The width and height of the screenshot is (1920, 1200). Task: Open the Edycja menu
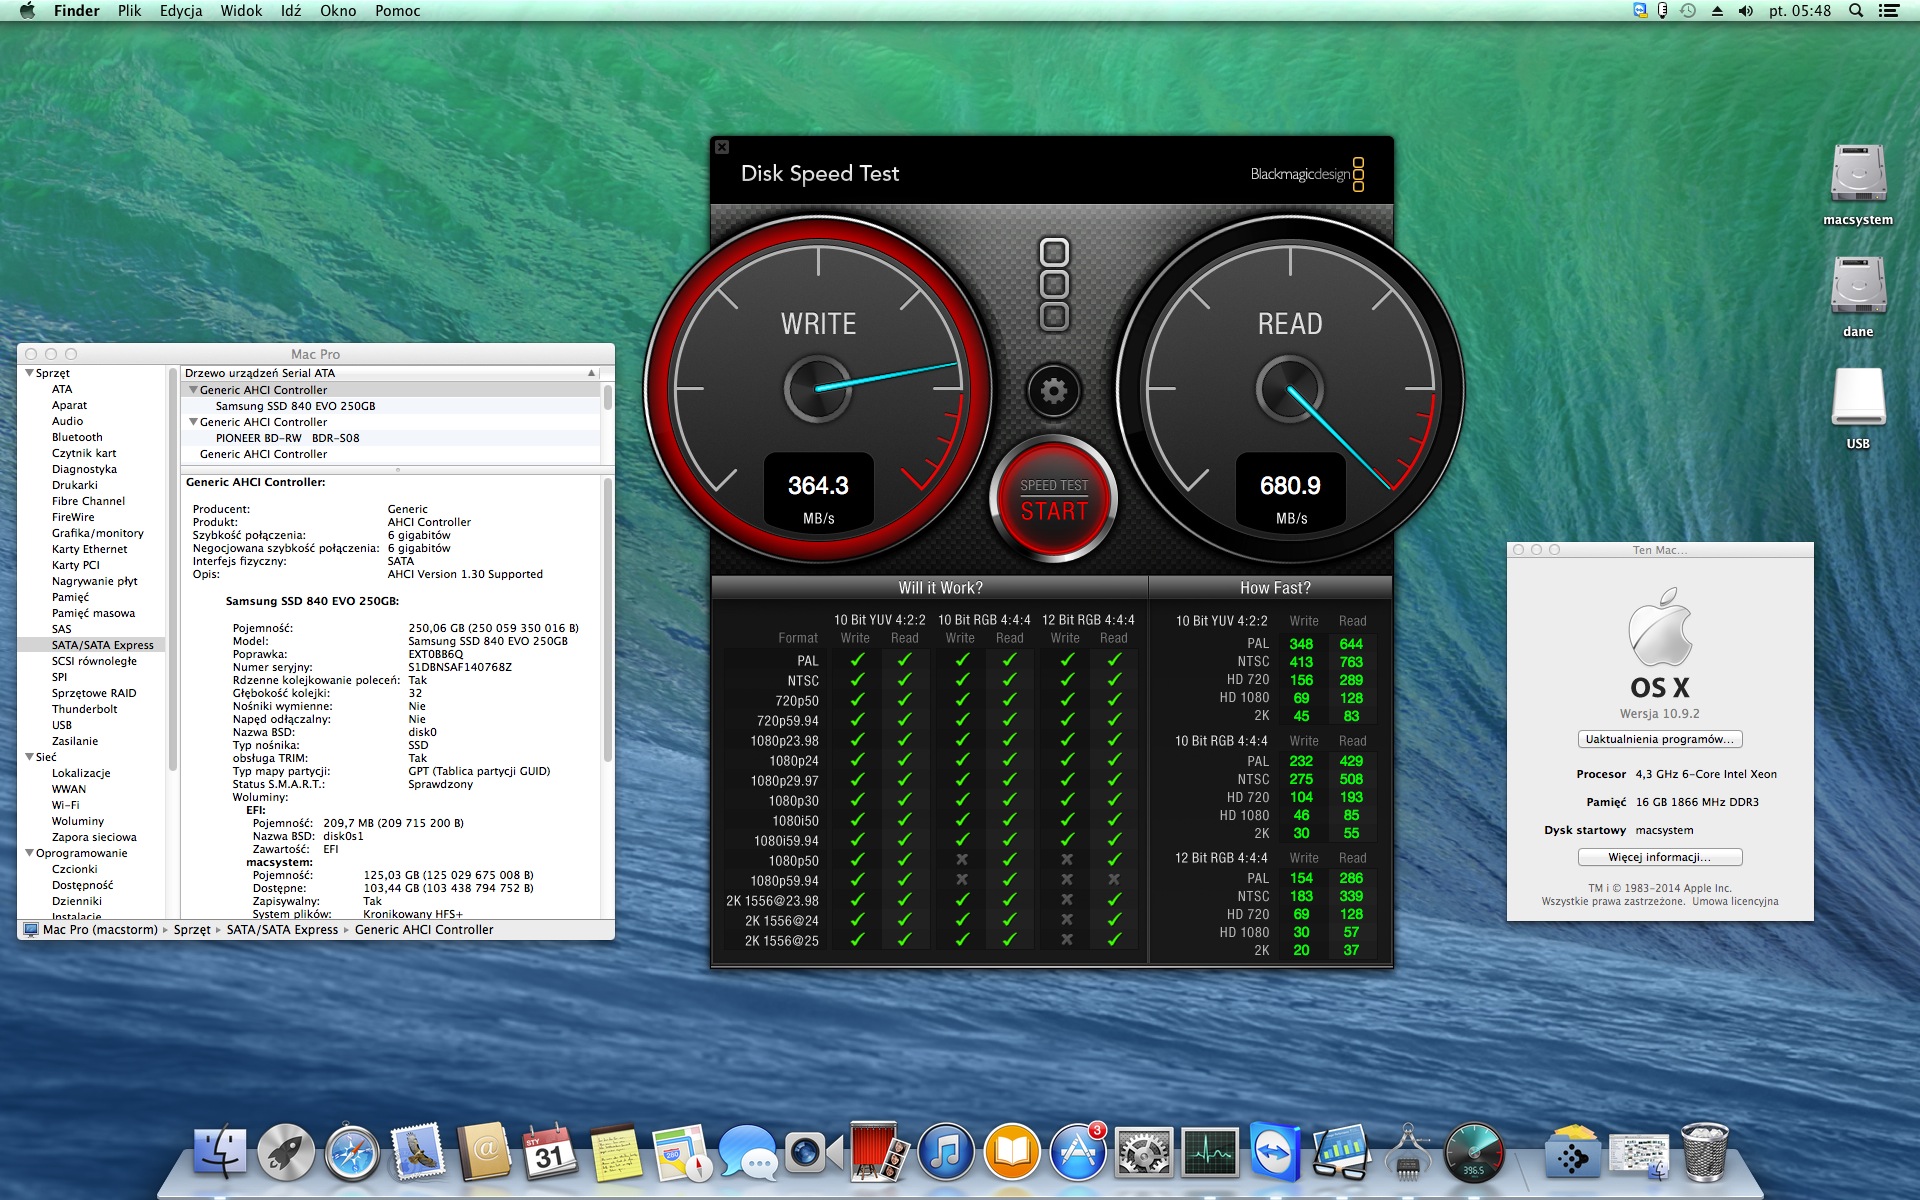181,11
